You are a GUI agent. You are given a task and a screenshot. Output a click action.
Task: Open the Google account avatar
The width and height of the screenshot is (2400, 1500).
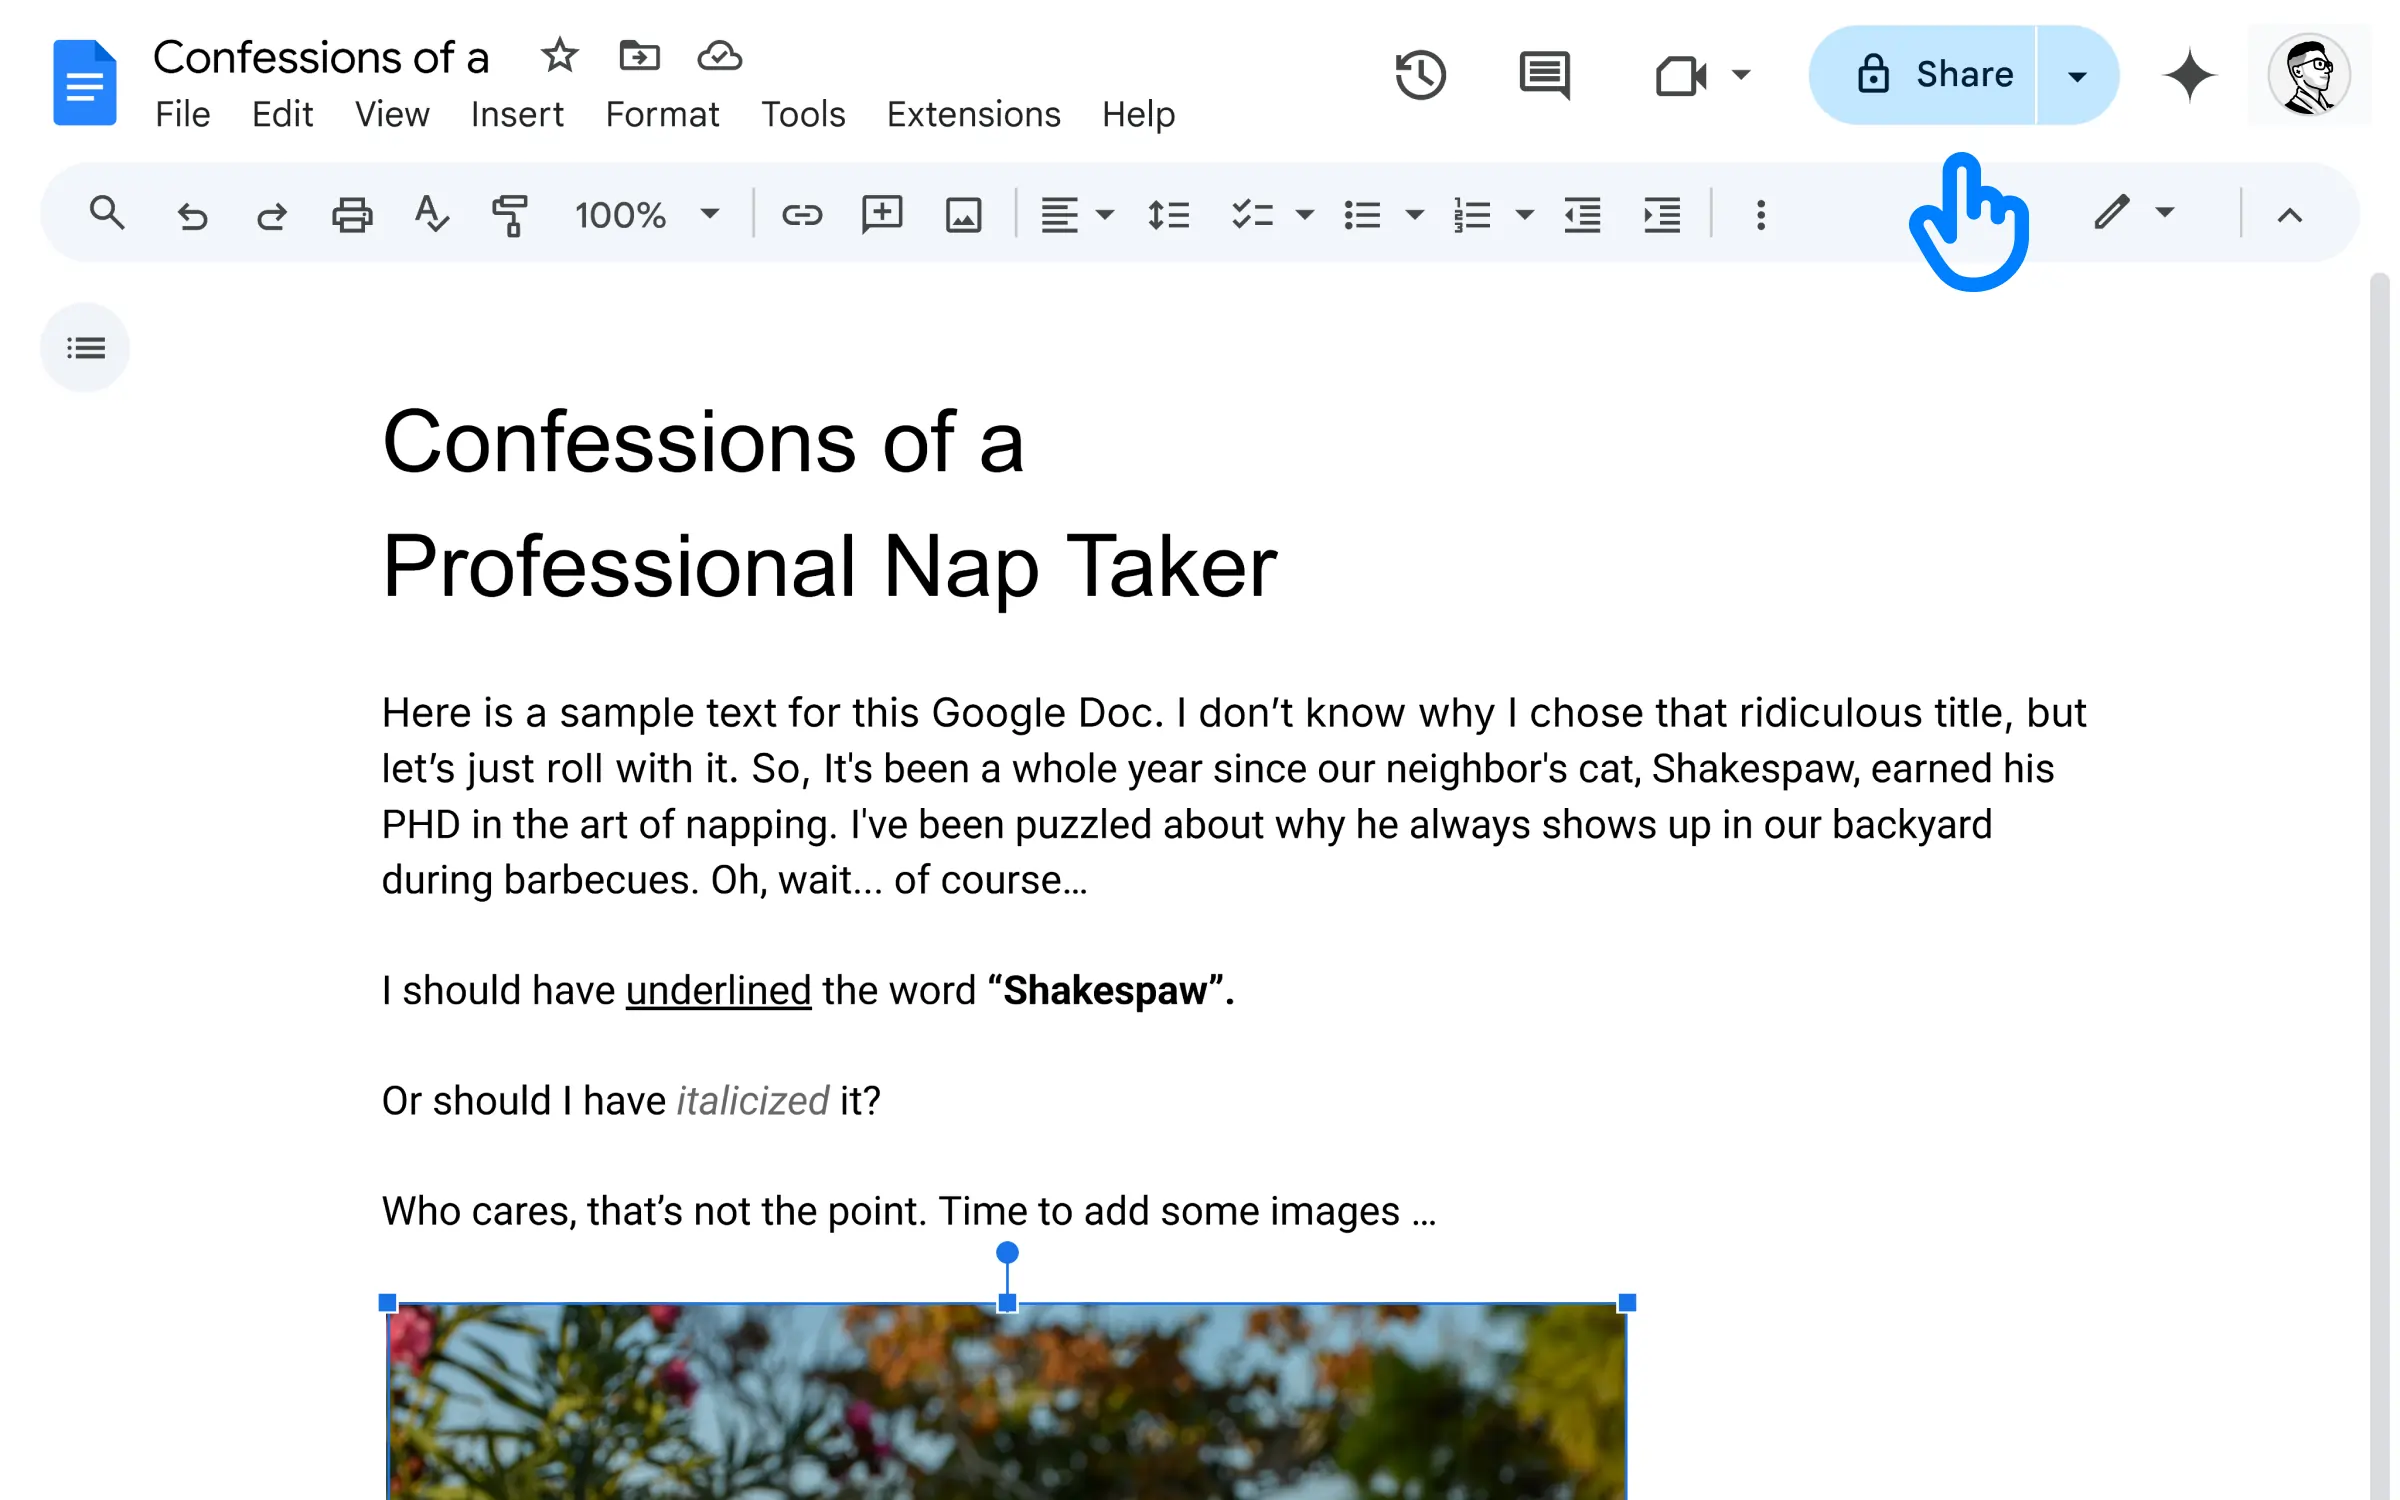[2308, 75]
